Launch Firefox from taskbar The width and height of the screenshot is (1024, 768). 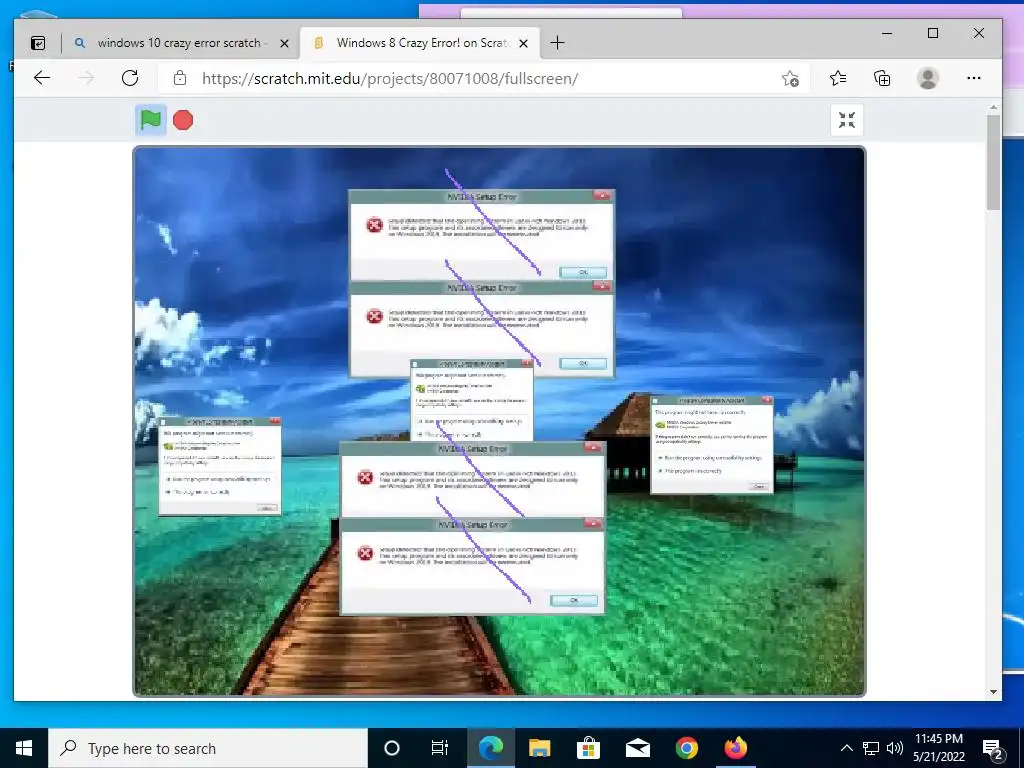(x=735, y=748)
